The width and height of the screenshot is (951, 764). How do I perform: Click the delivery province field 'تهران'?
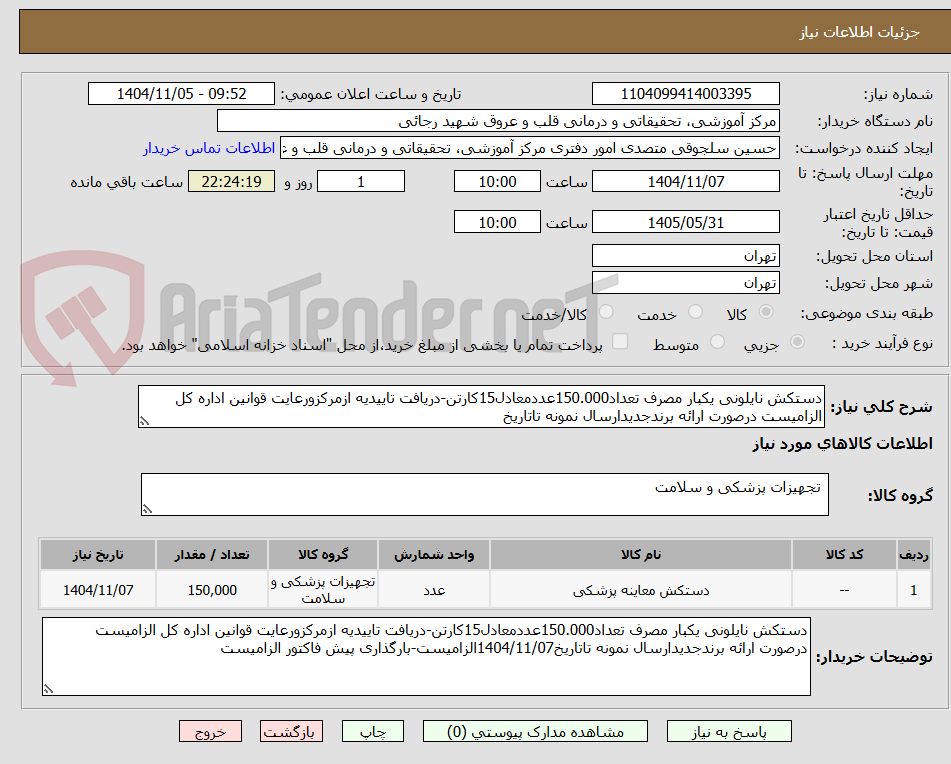686,256
